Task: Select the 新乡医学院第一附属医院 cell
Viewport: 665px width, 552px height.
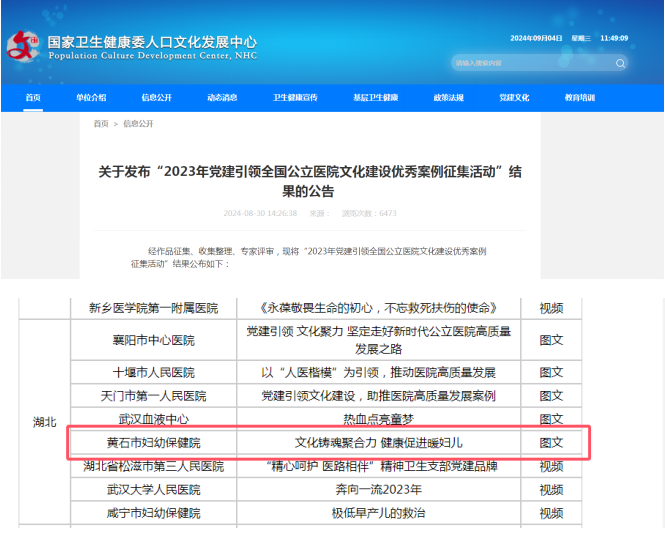Action: [154, 308]
